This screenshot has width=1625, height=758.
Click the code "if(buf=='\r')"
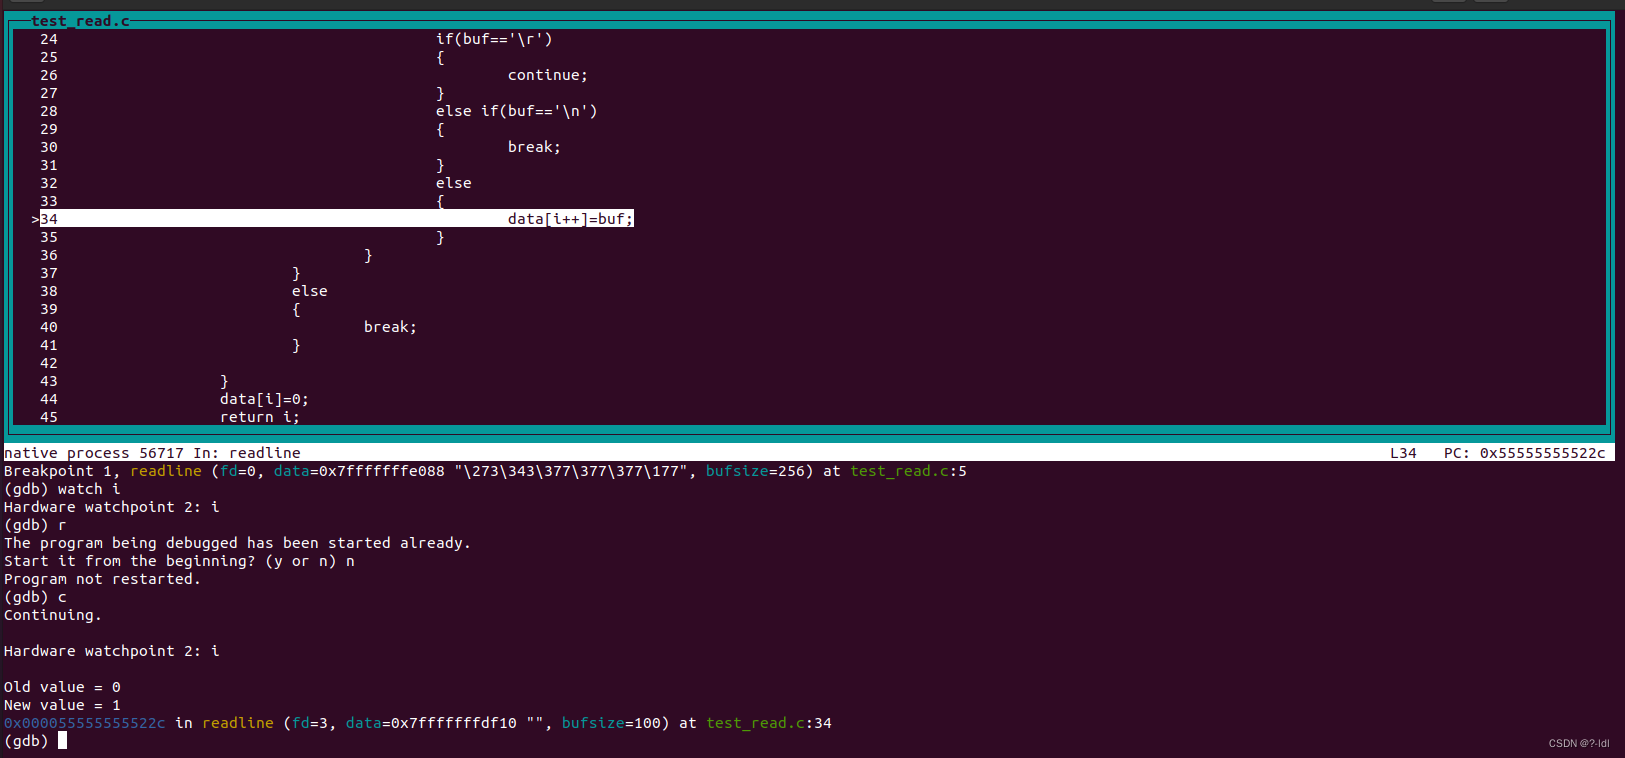(x=494, y=39)
